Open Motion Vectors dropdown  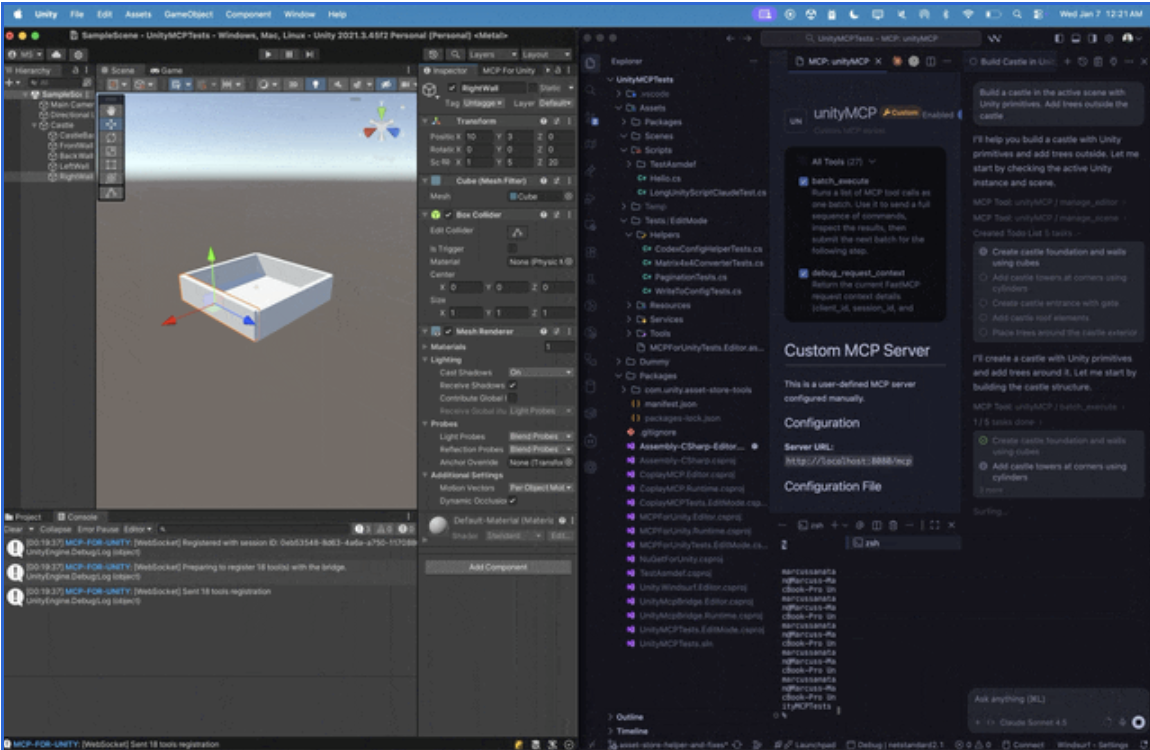tap(541, 488)
